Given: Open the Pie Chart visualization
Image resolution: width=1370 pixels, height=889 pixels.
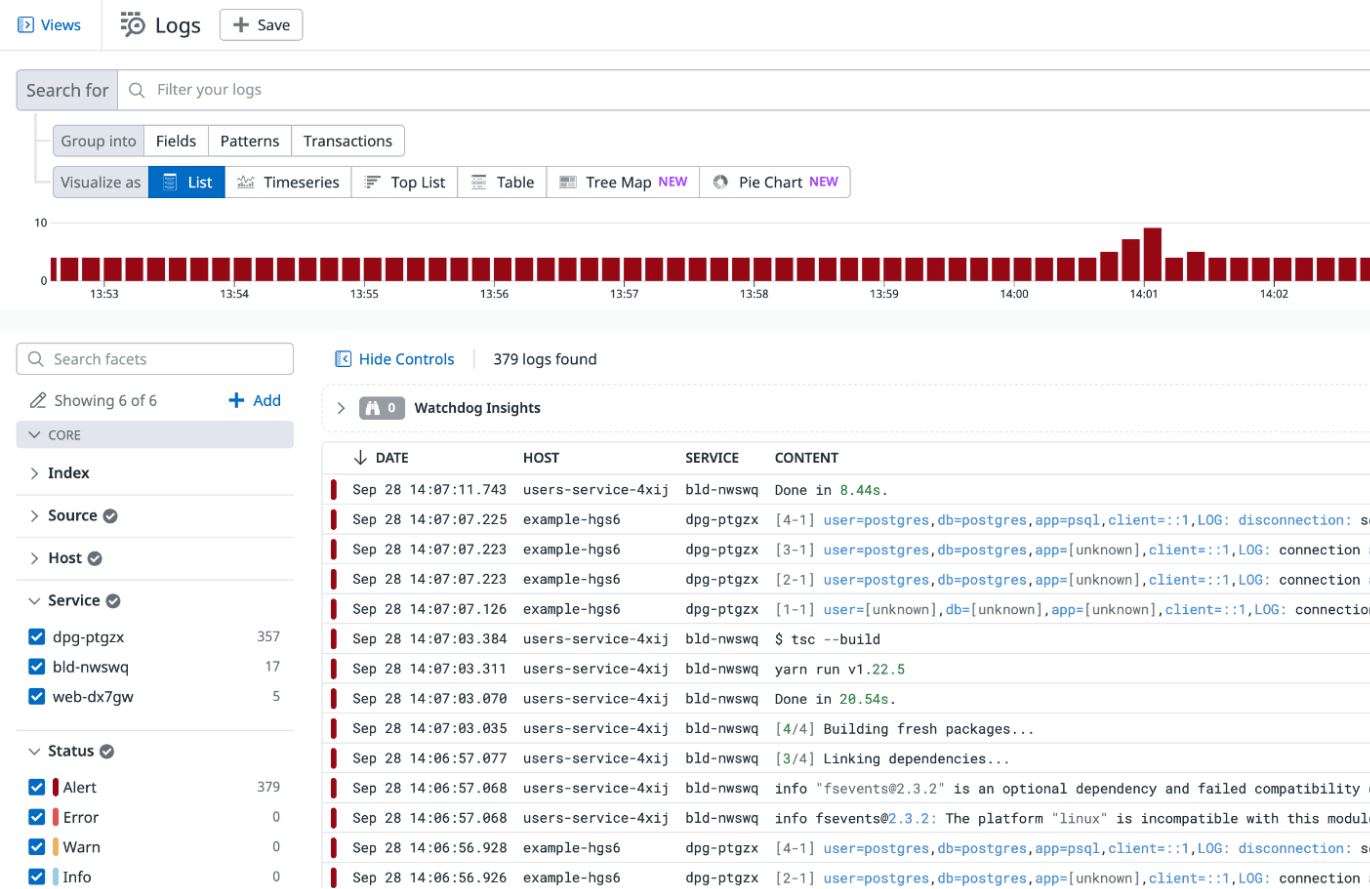Looking at the screenshot, I should [x=720, y=182].
